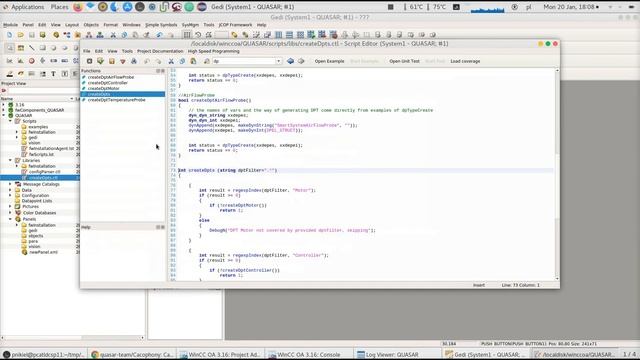Expand the Pictures node in project tree
Viewport: 640px width, 360px height.
(11, 207)
